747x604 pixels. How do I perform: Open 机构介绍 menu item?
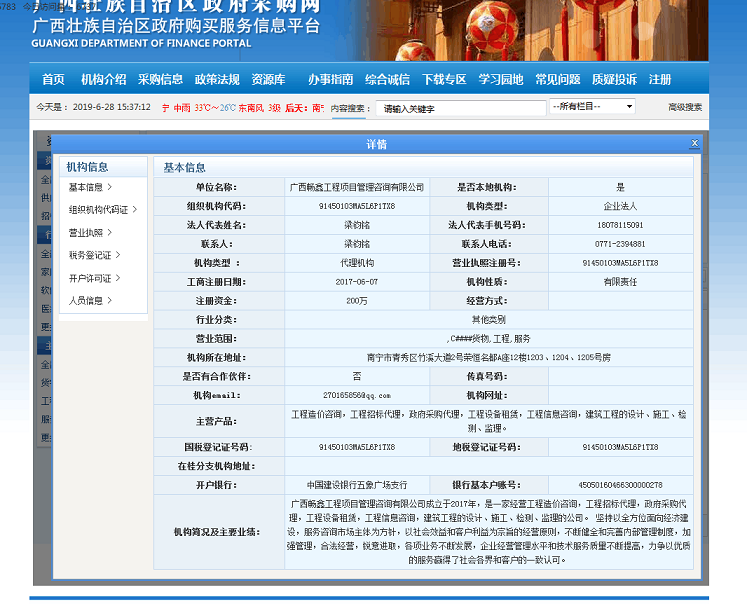coord(103,80)
